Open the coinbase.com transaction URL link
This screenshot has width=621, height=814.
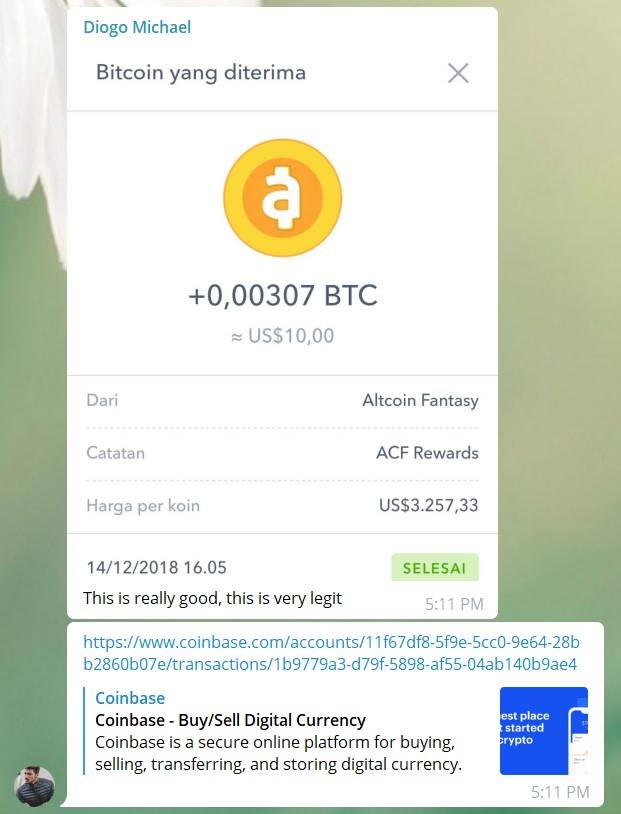click(x=331, y=653)
